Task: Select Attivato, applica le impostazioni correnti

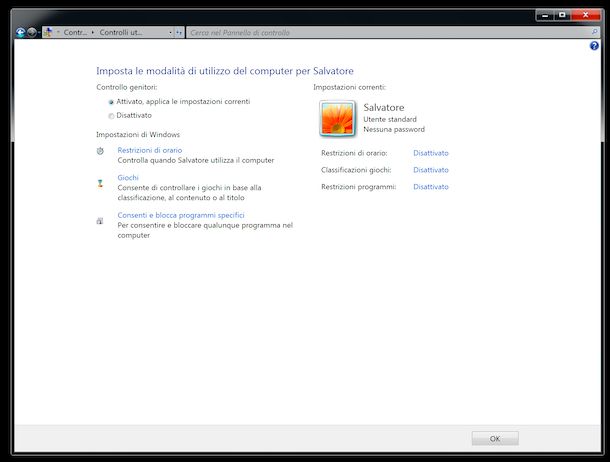Action: 111,102
